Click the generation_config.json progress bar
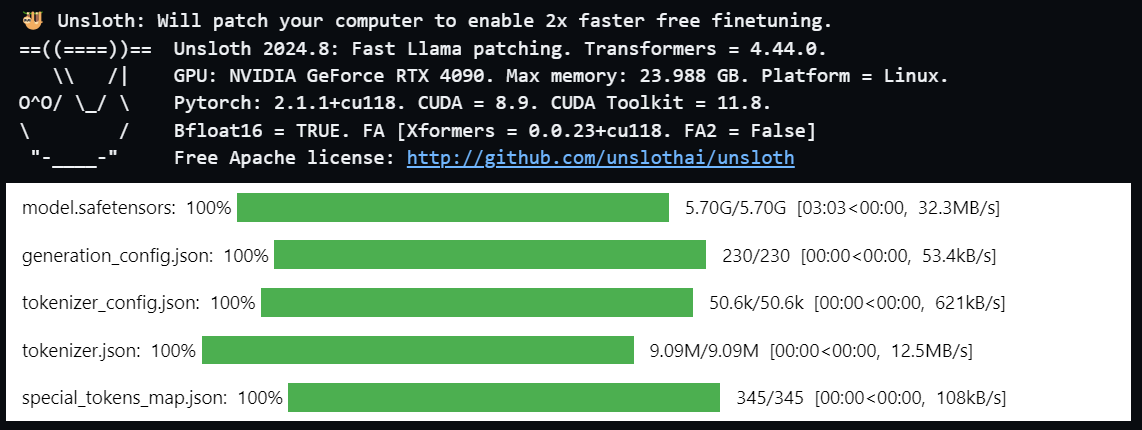 (x=490, y=255)
